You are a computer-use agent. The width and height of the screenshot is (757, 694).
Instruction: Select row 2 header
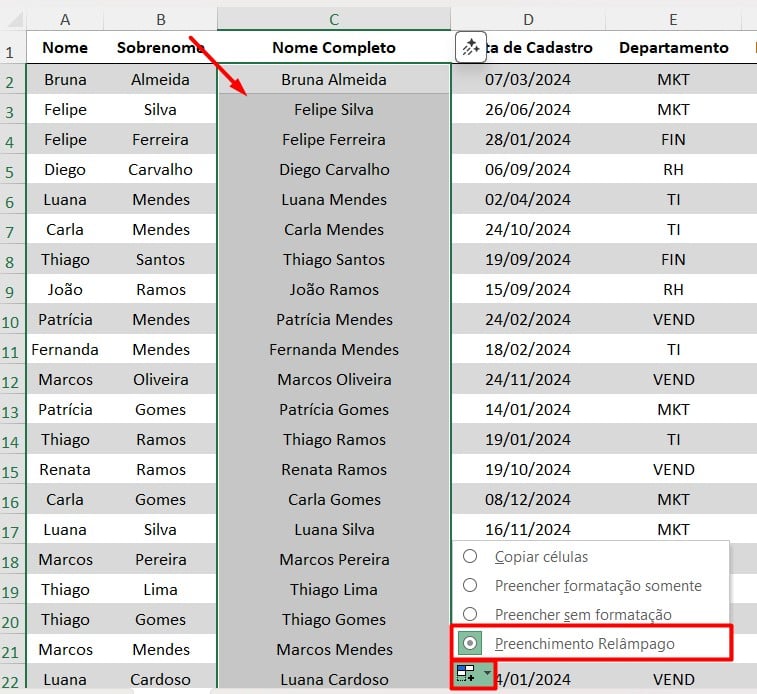pos(9,80)
